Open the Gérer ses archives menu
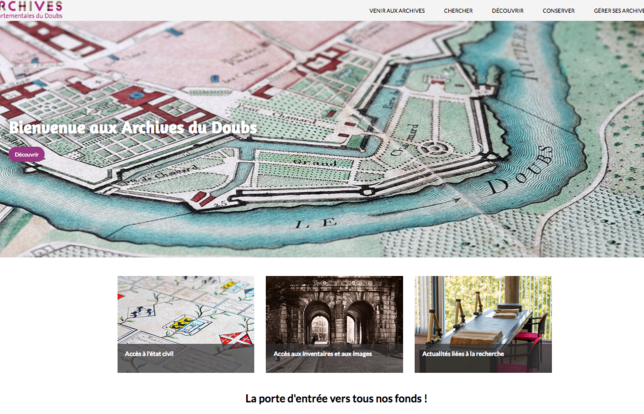The width and height of the screenshot is (644, 414). coord(619,11)
